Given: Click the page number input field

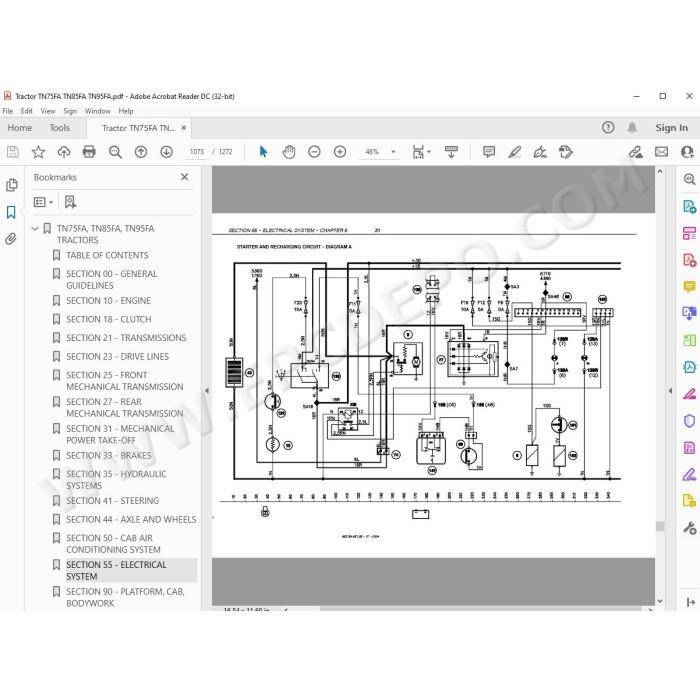Looking at the screenshot, I should pyautogui.click(x=196, y=152).
